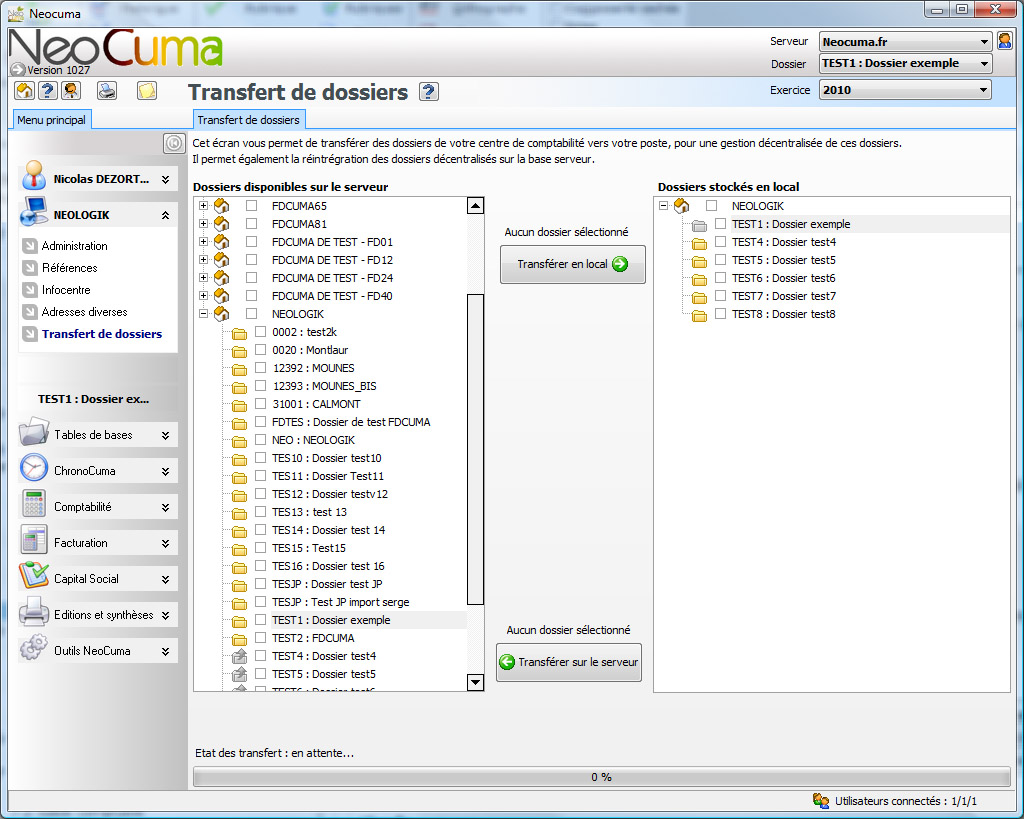The height and width of the screenshot is (819, 1024).
Task: Click the NEOLOGIK computer icon in sidebar
Action: point(33,212)
